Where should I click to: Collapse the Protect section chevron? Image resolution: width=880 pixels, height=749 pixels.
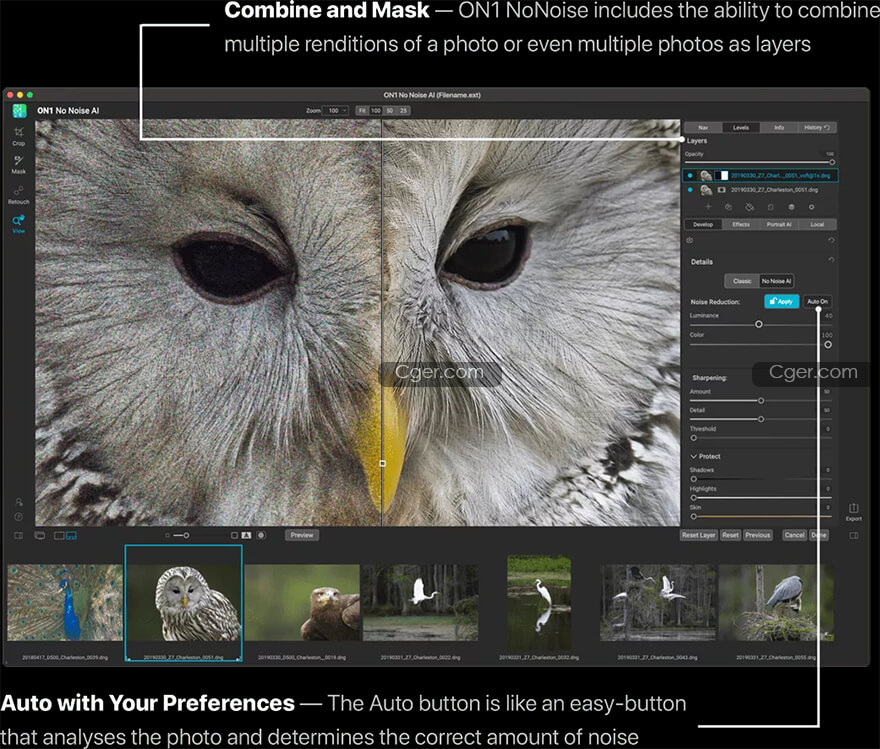[x=694, y=456]
